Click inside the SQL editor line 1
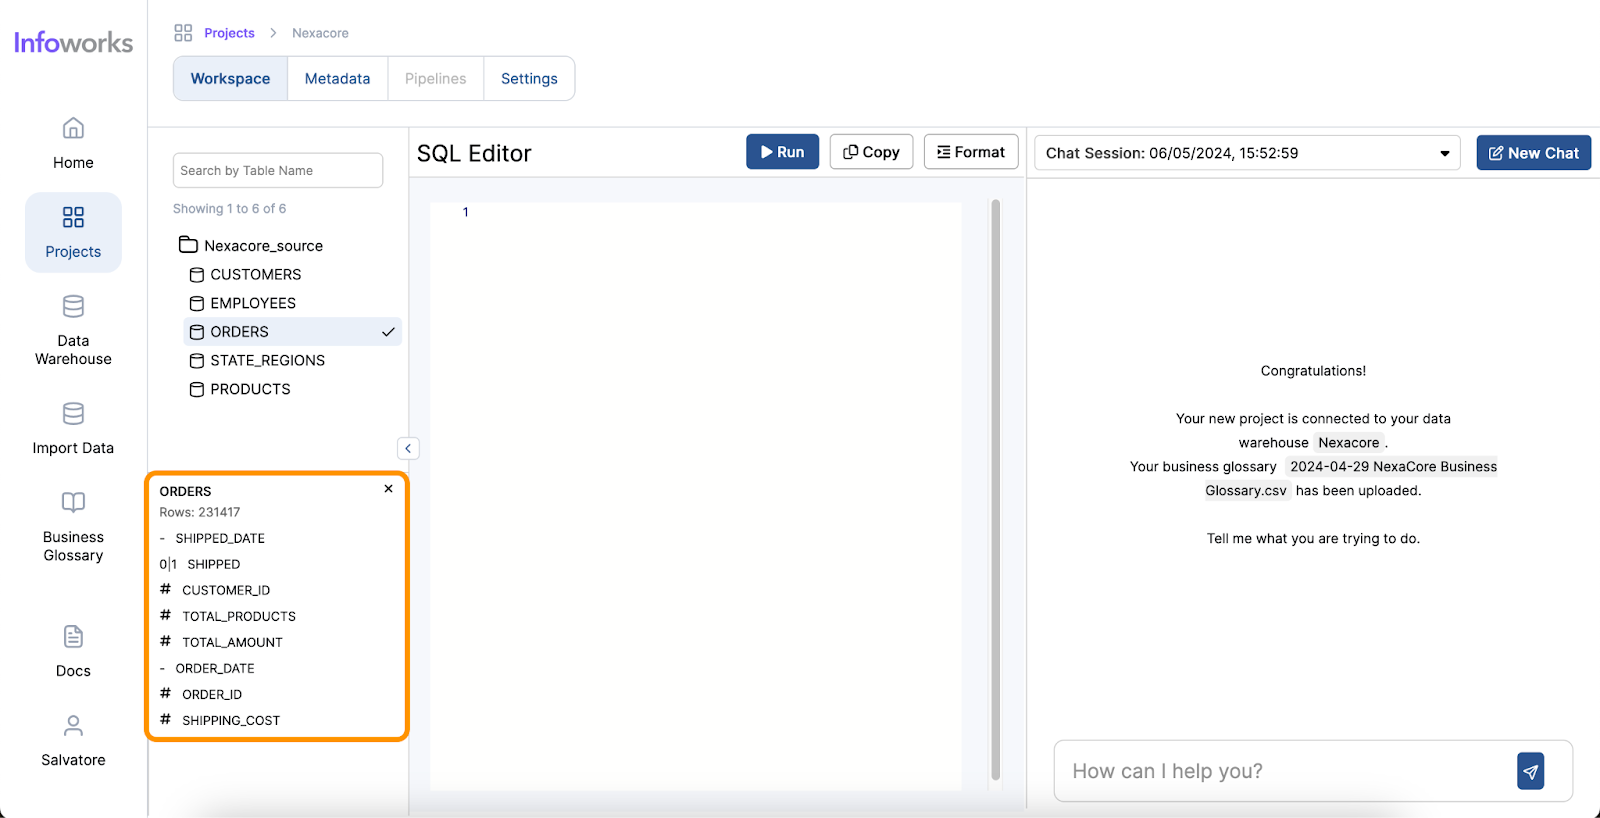The image size is (1600, 818). coord(695,212)
